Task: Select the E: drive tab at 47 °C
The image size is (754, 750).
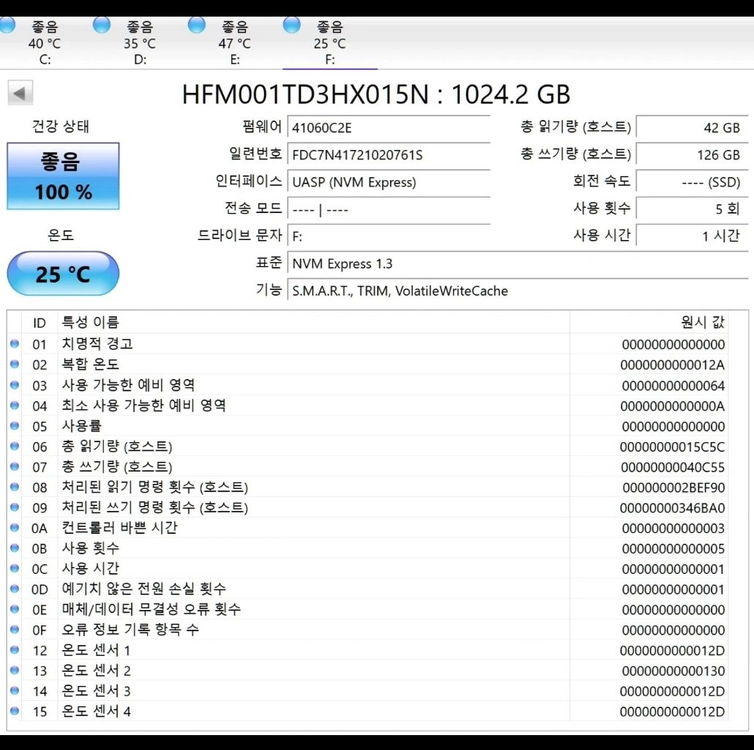Action: point(235,42)
